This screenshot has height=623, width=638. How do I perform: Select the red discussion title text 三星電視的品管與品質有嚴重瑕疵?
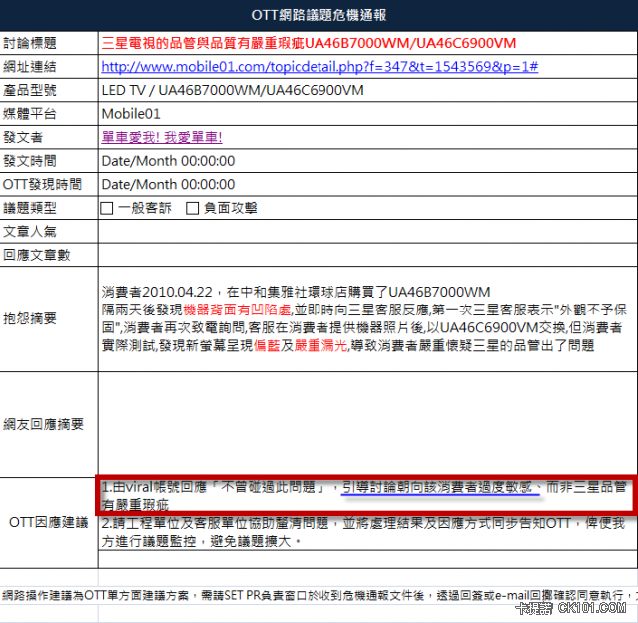click(x=203, y=43)
